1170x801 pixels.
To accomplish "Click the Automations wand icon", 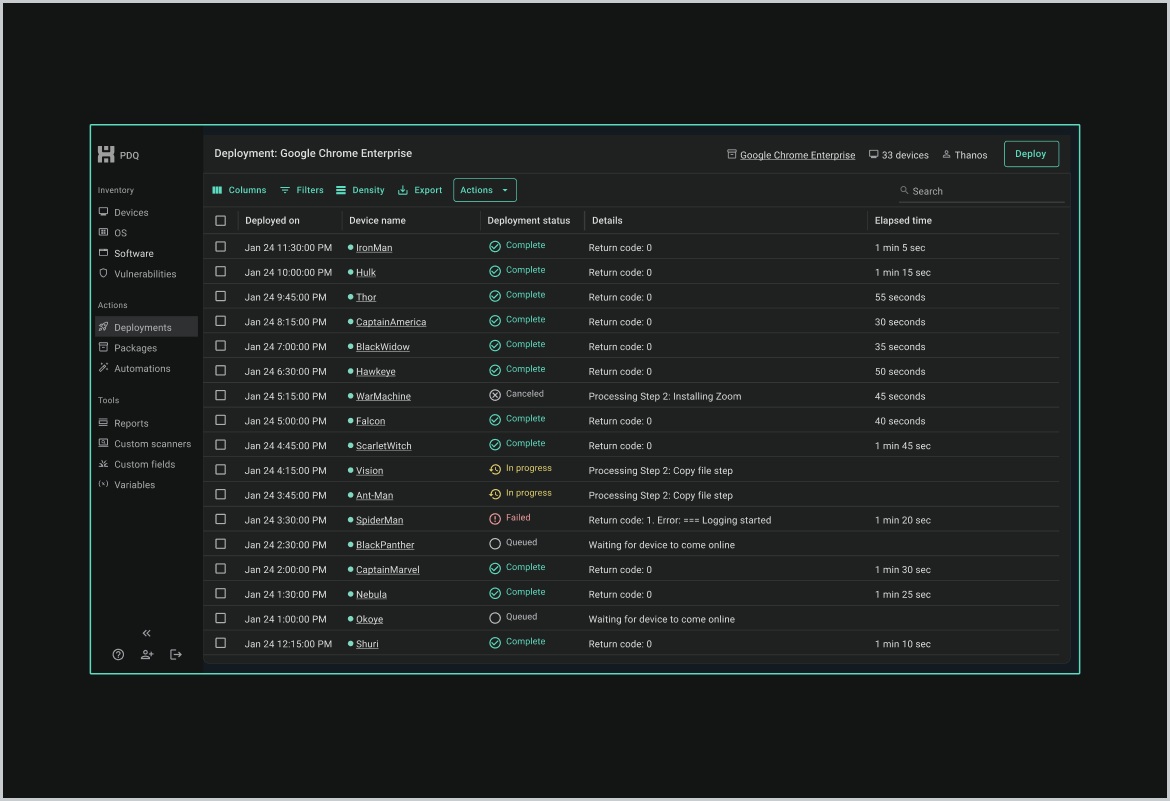I will click(x=104, y=367).
